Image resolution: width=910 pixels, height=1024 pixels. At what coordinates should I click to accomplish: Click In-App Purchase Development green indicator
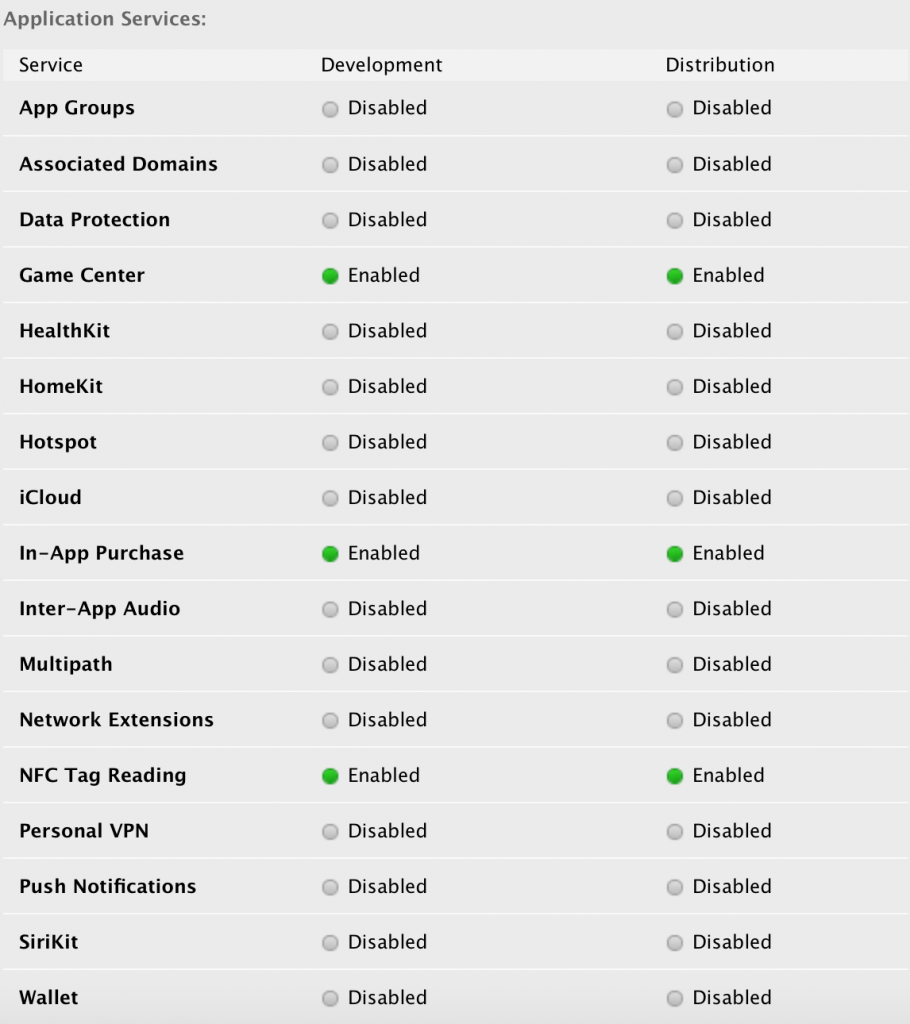330,554
